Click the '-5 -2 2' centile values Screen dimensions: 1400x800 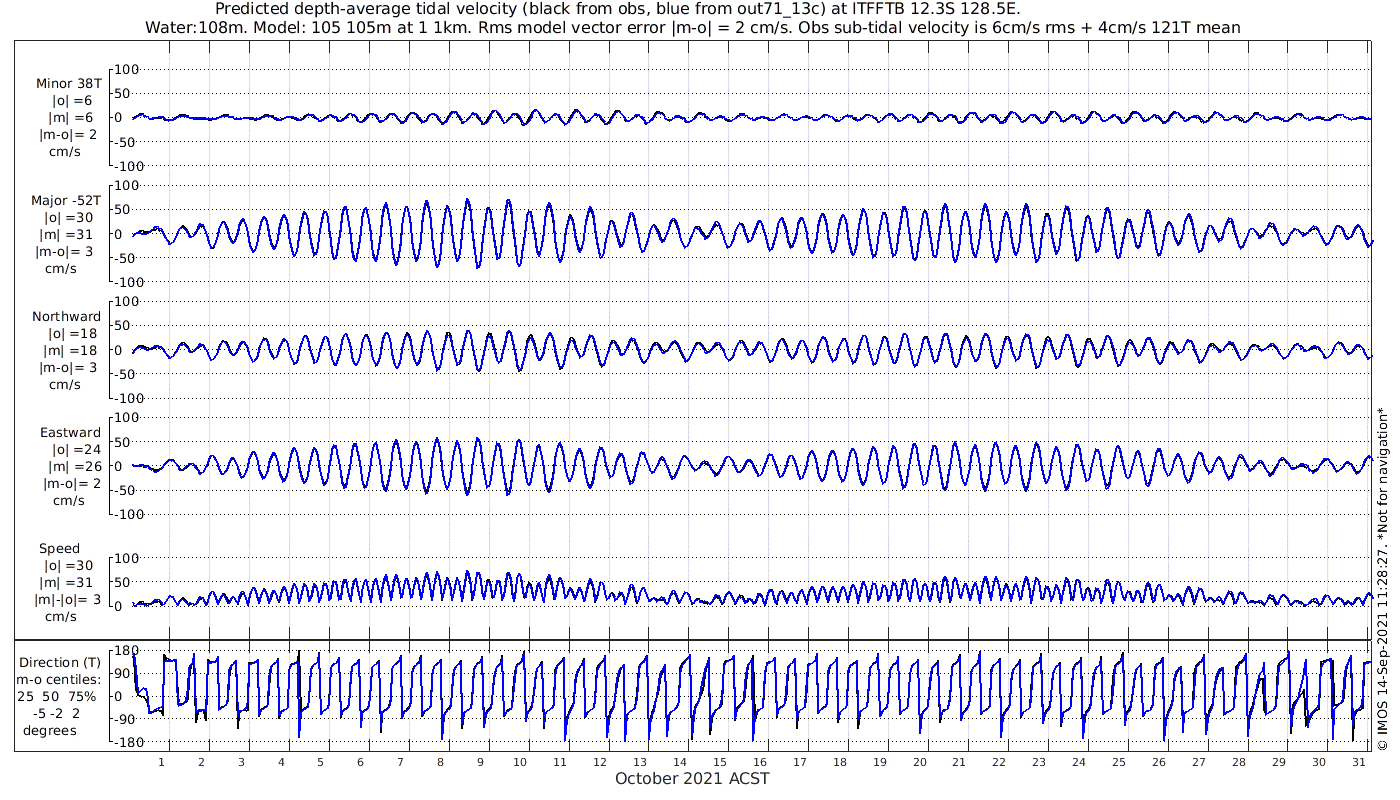(x=59, y=713)
